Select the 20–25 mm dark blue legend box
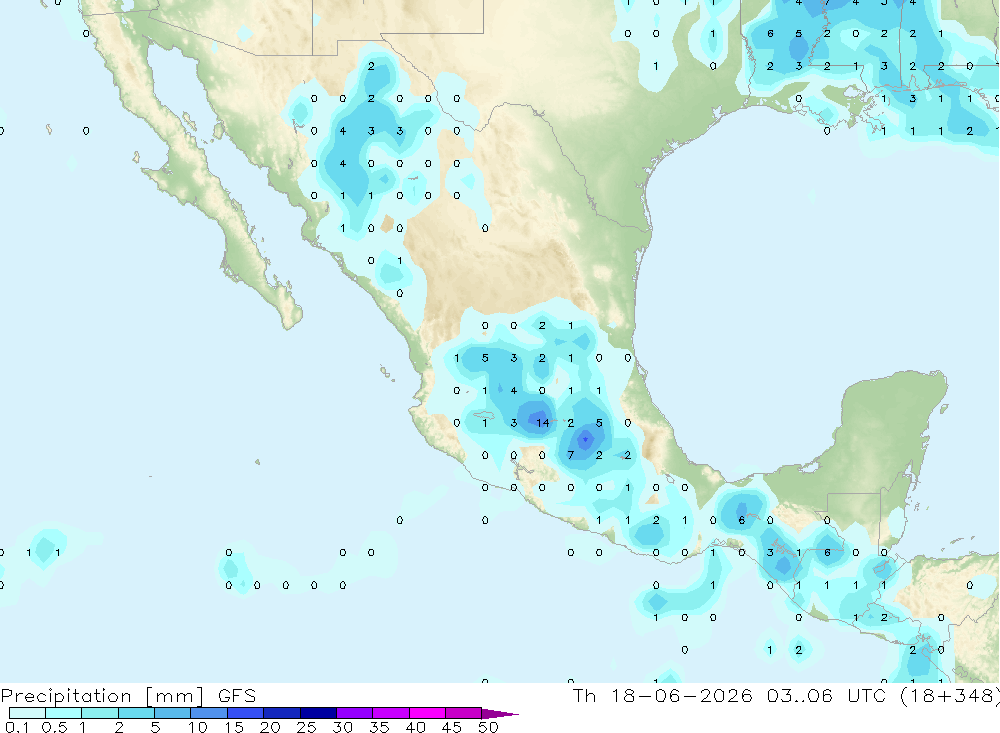Screen dimensions: 1000x733 click(x=282, y=713)
